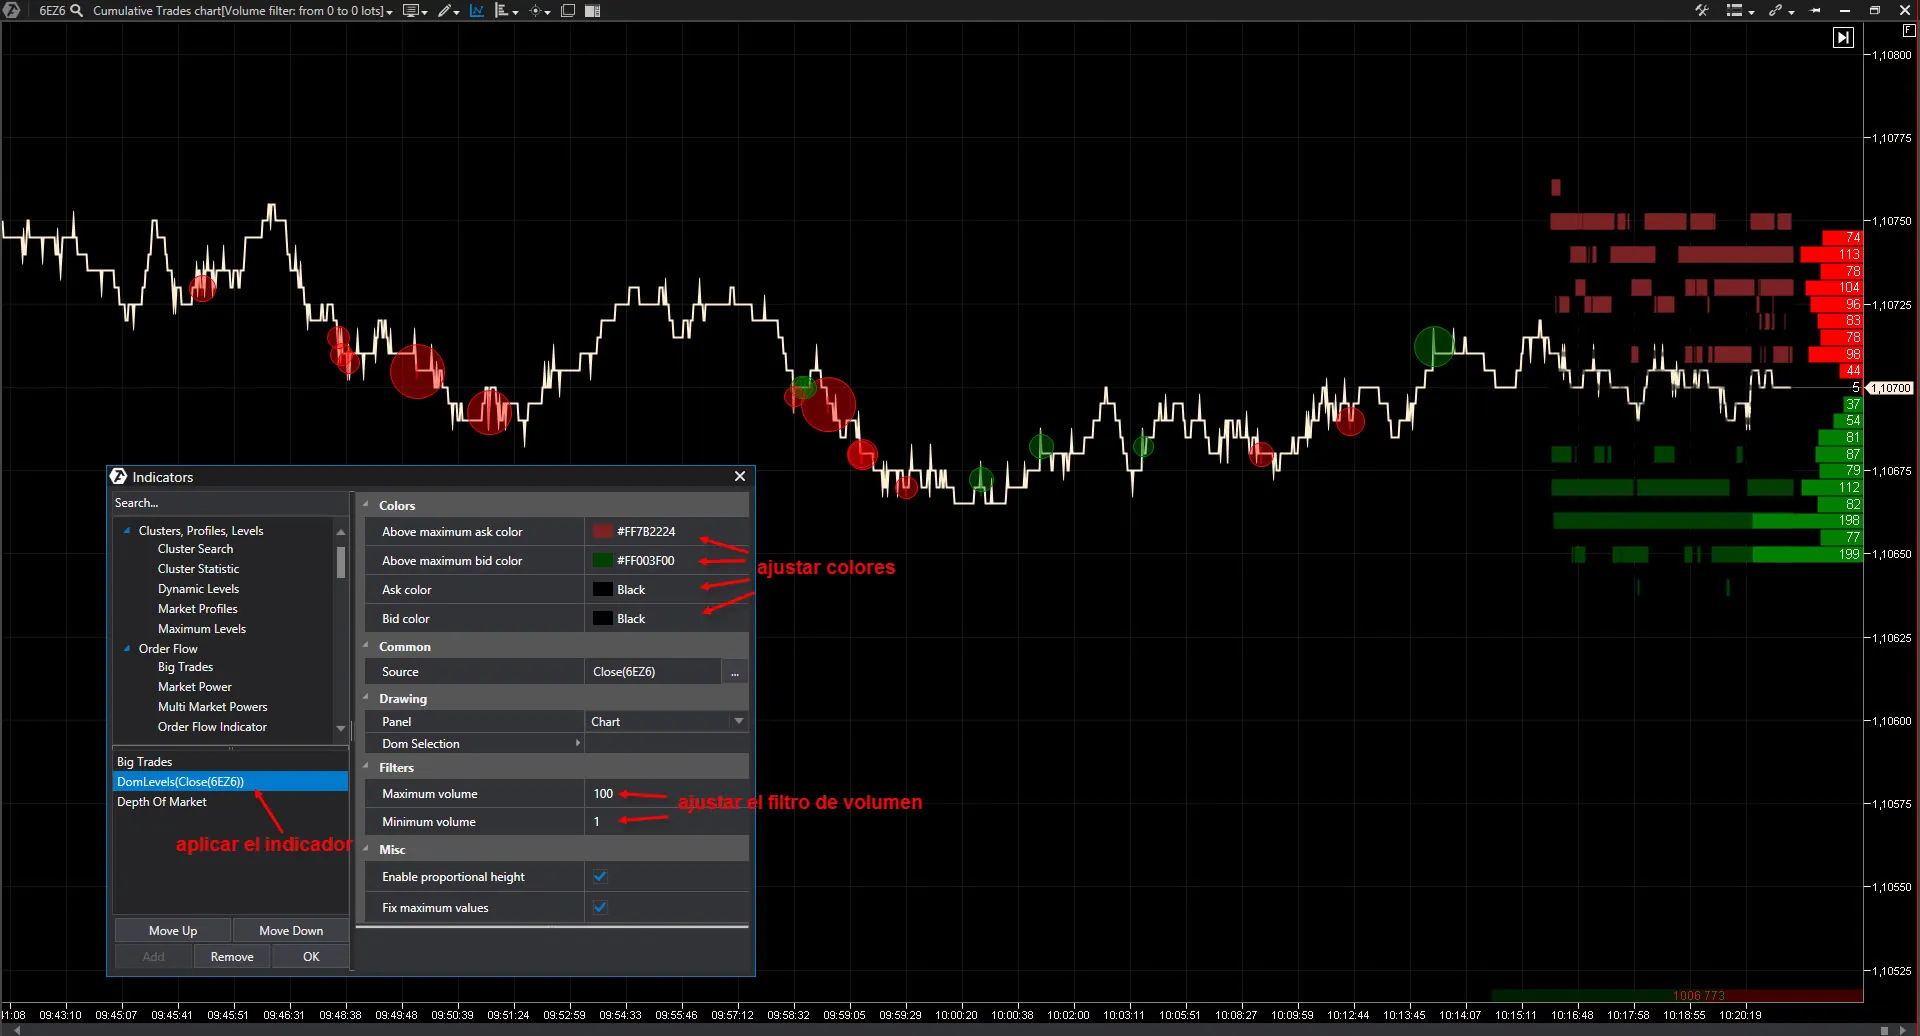The width and height of the screenshot is (1920, 1036).
Task: Click the ATAS logo icon in title bar
Action: (12, 10)
